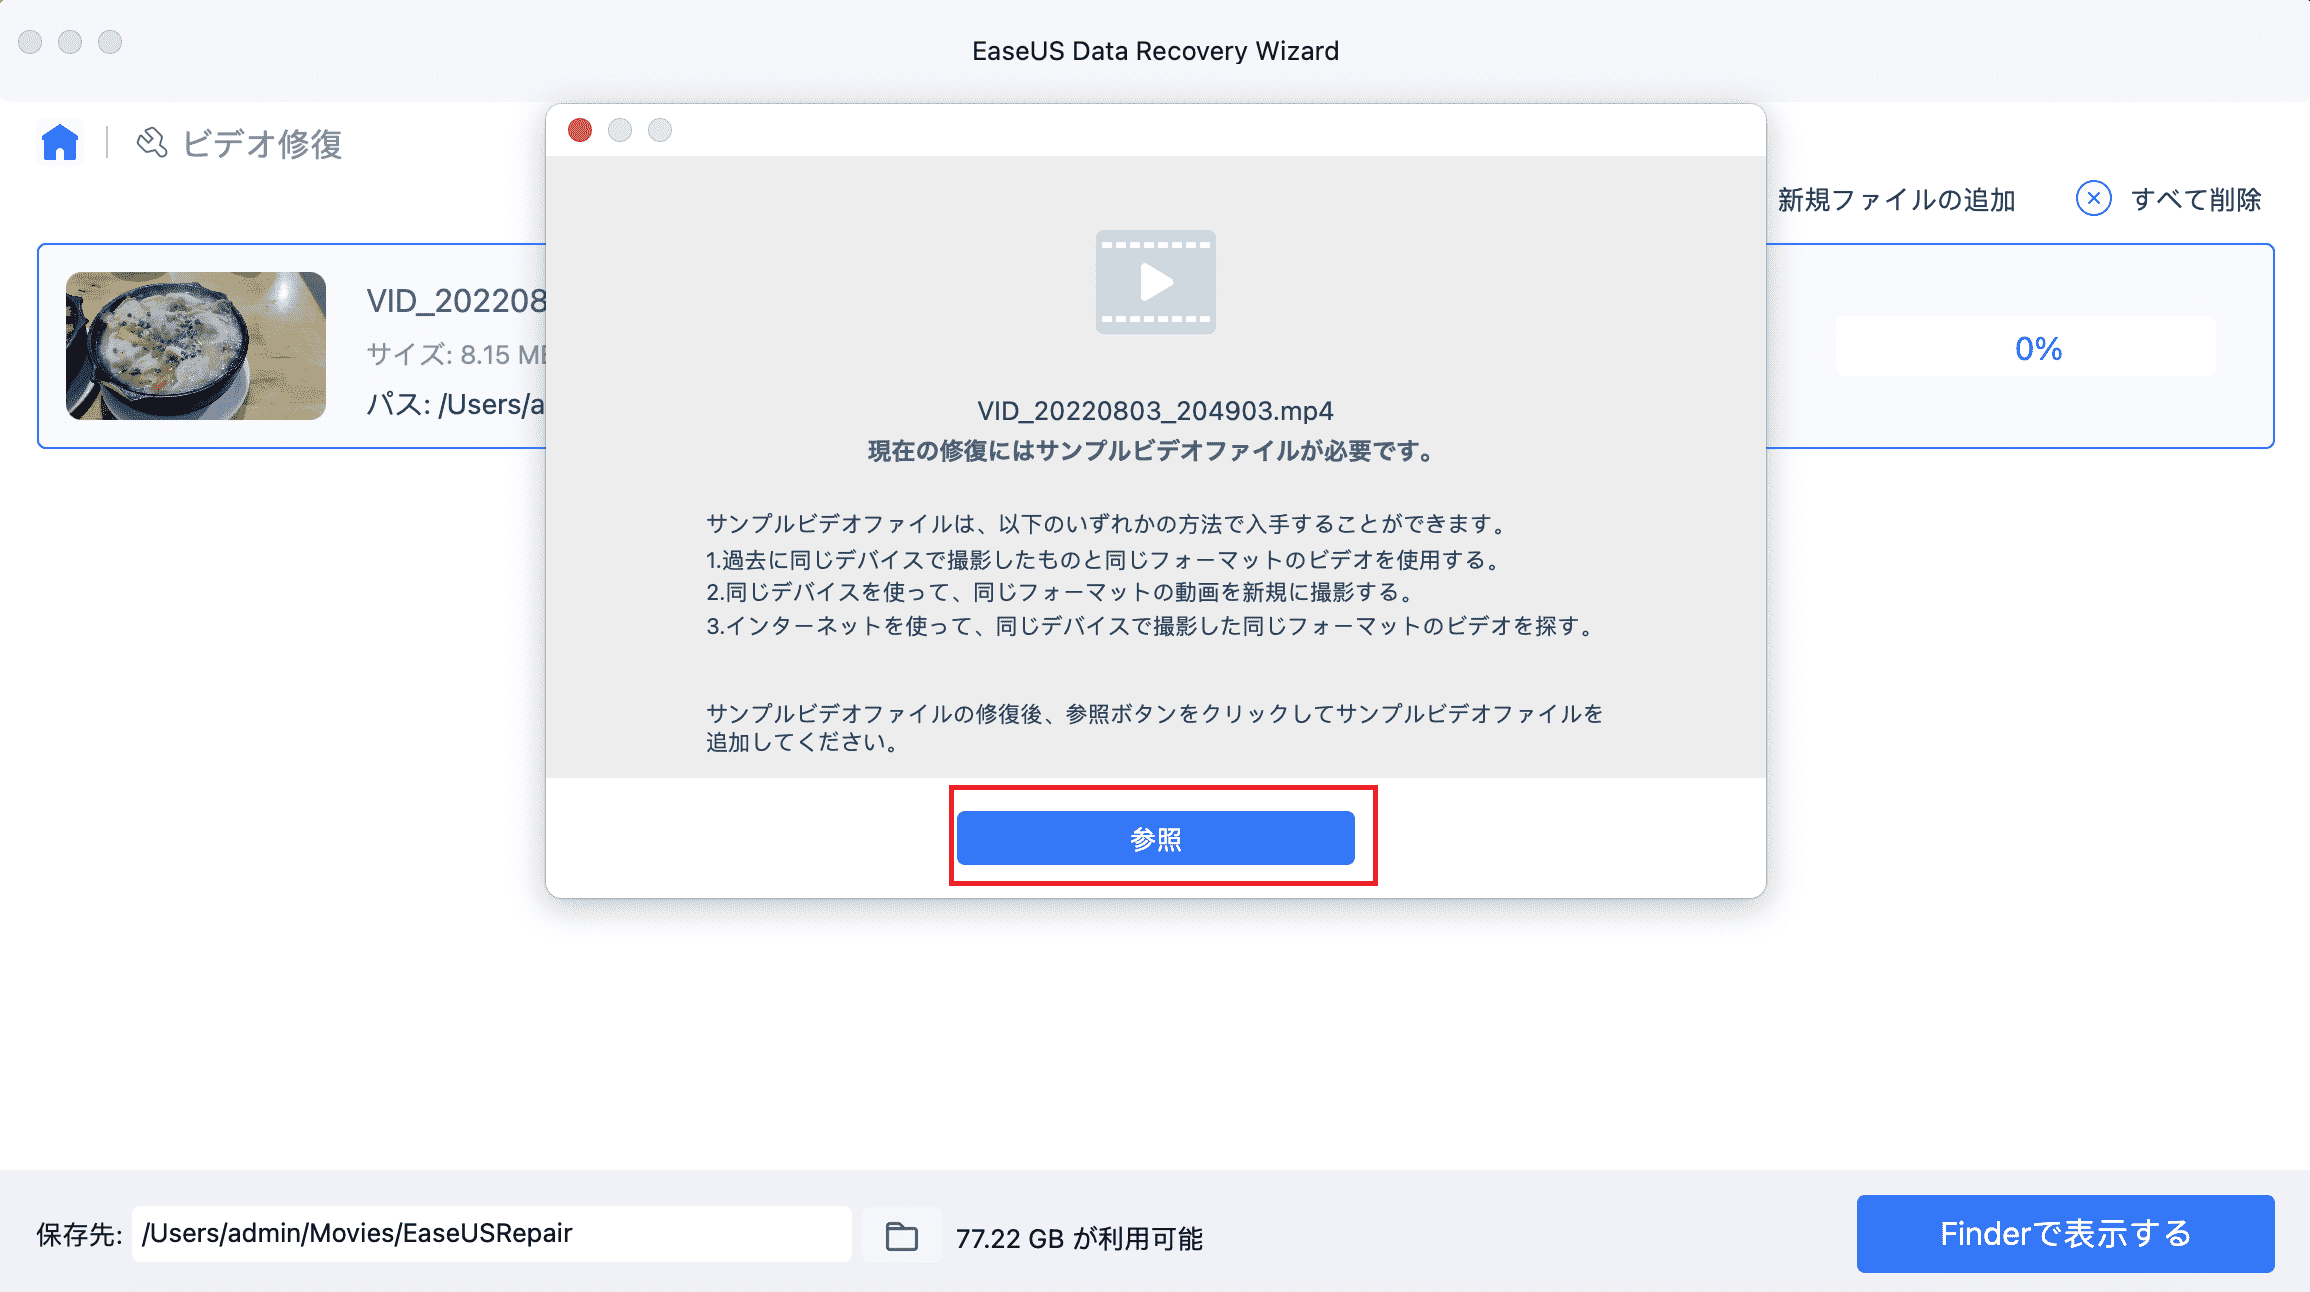Select 新規ファイルの追加 to add new files
This screenshot has height=1292, width=2310.
pos(1895,200)
